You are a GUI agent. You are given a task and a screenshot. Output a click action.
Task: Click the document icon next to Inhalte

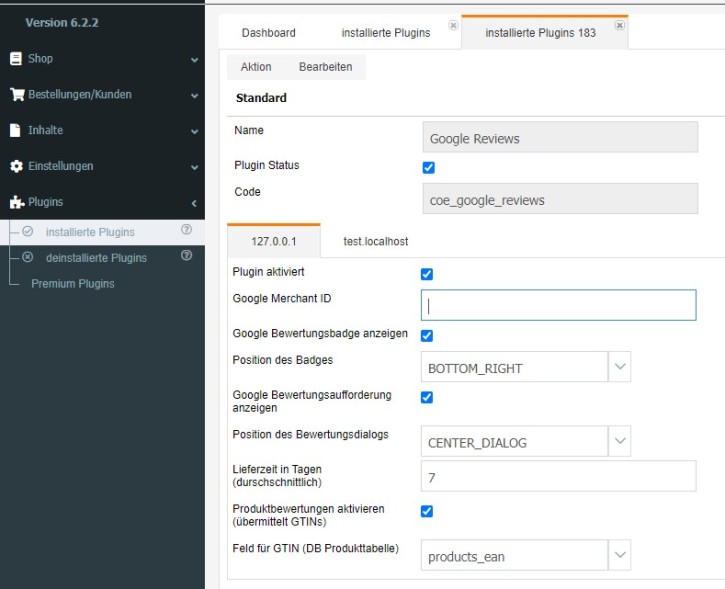pyautogui.click(x=15, y=130)
